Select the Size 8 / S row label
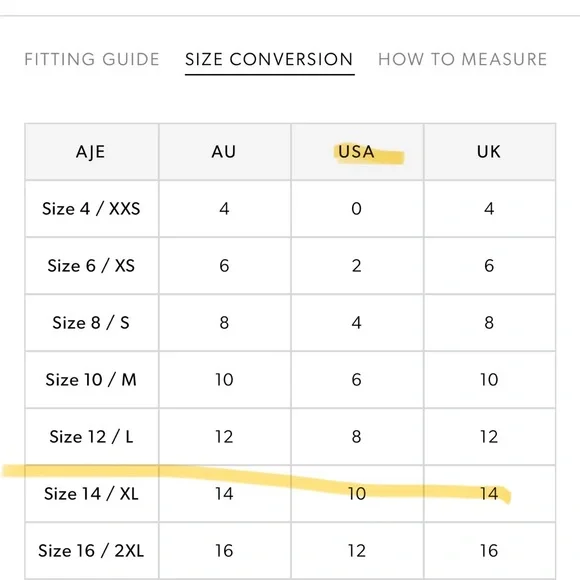This screenshot has width=580, height=580. pyautogui.click(x=91, y=323)
